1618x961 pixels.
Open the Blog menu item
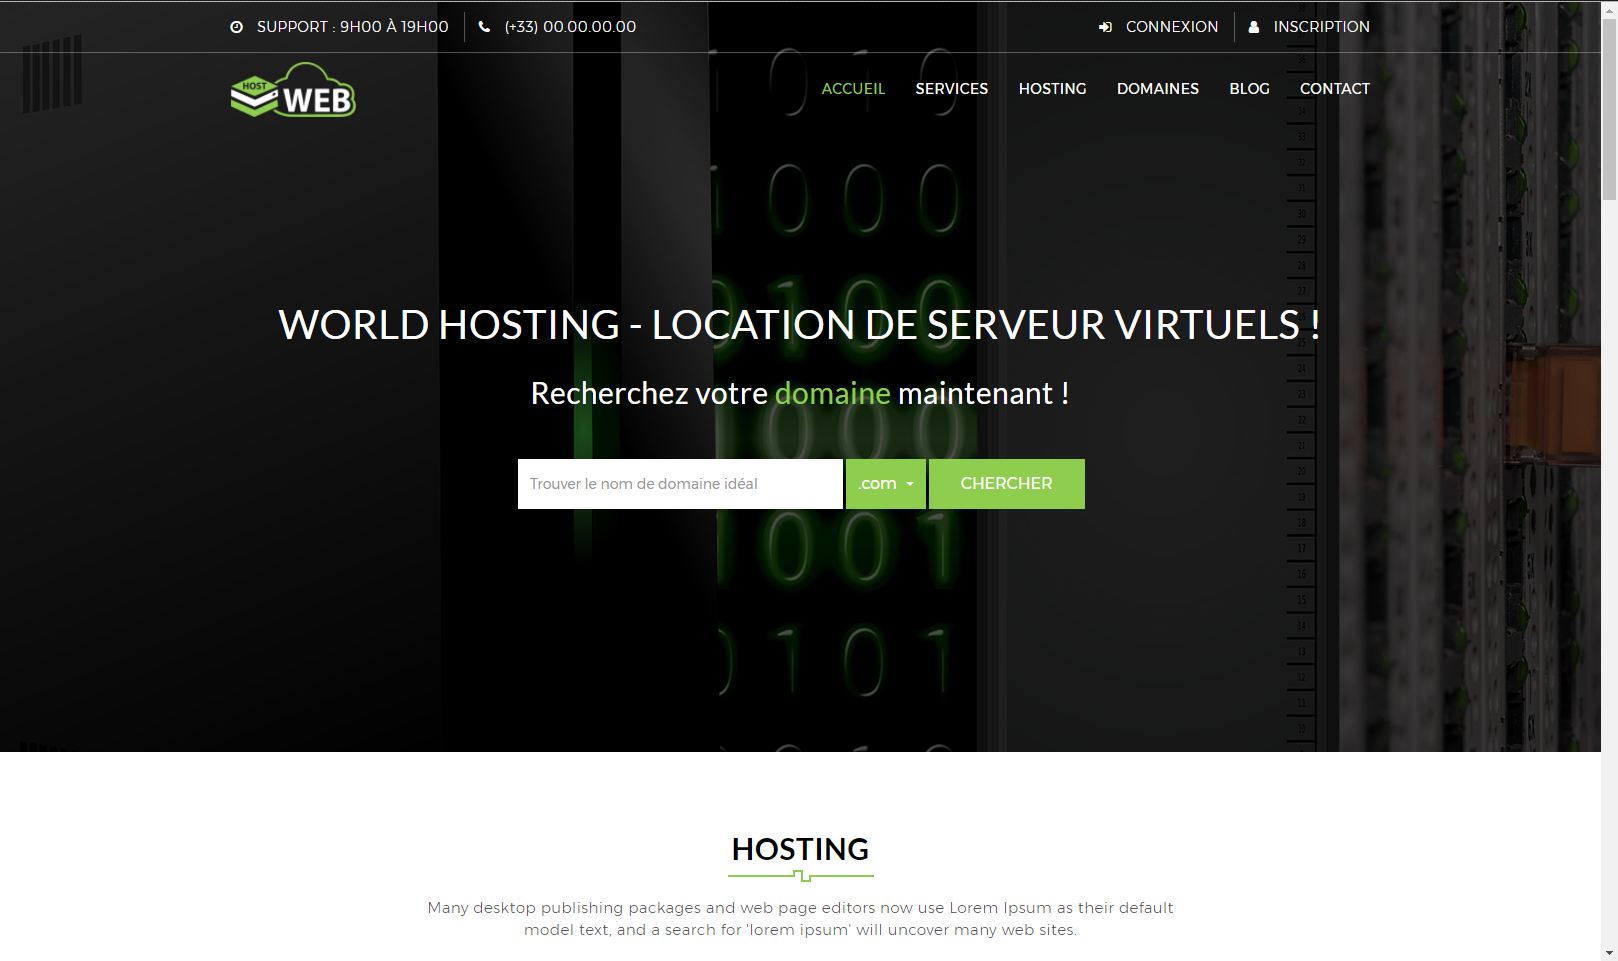tap(1249, 89)
